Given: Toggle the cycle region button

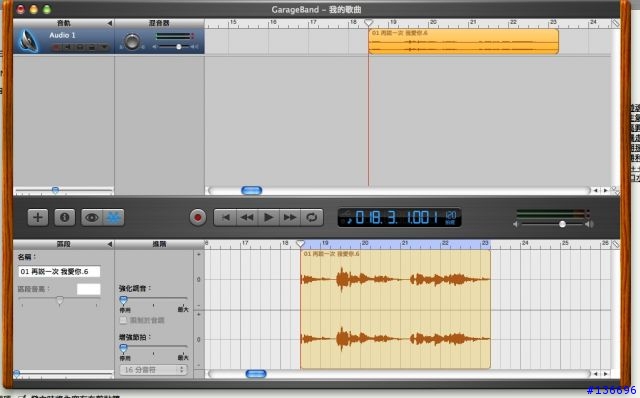Looking at the screenshot, I should pyautogui.click(x=312, y=217).
